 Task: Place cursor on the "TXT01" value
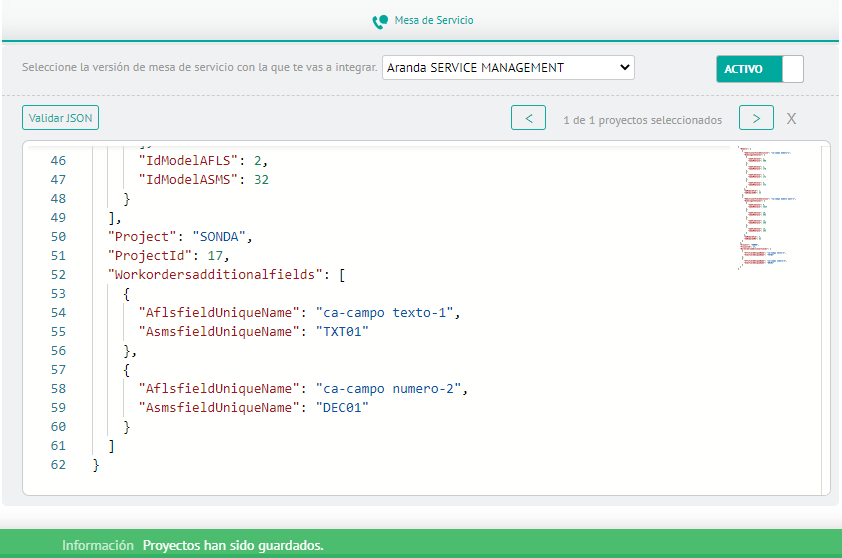[342, 331]
